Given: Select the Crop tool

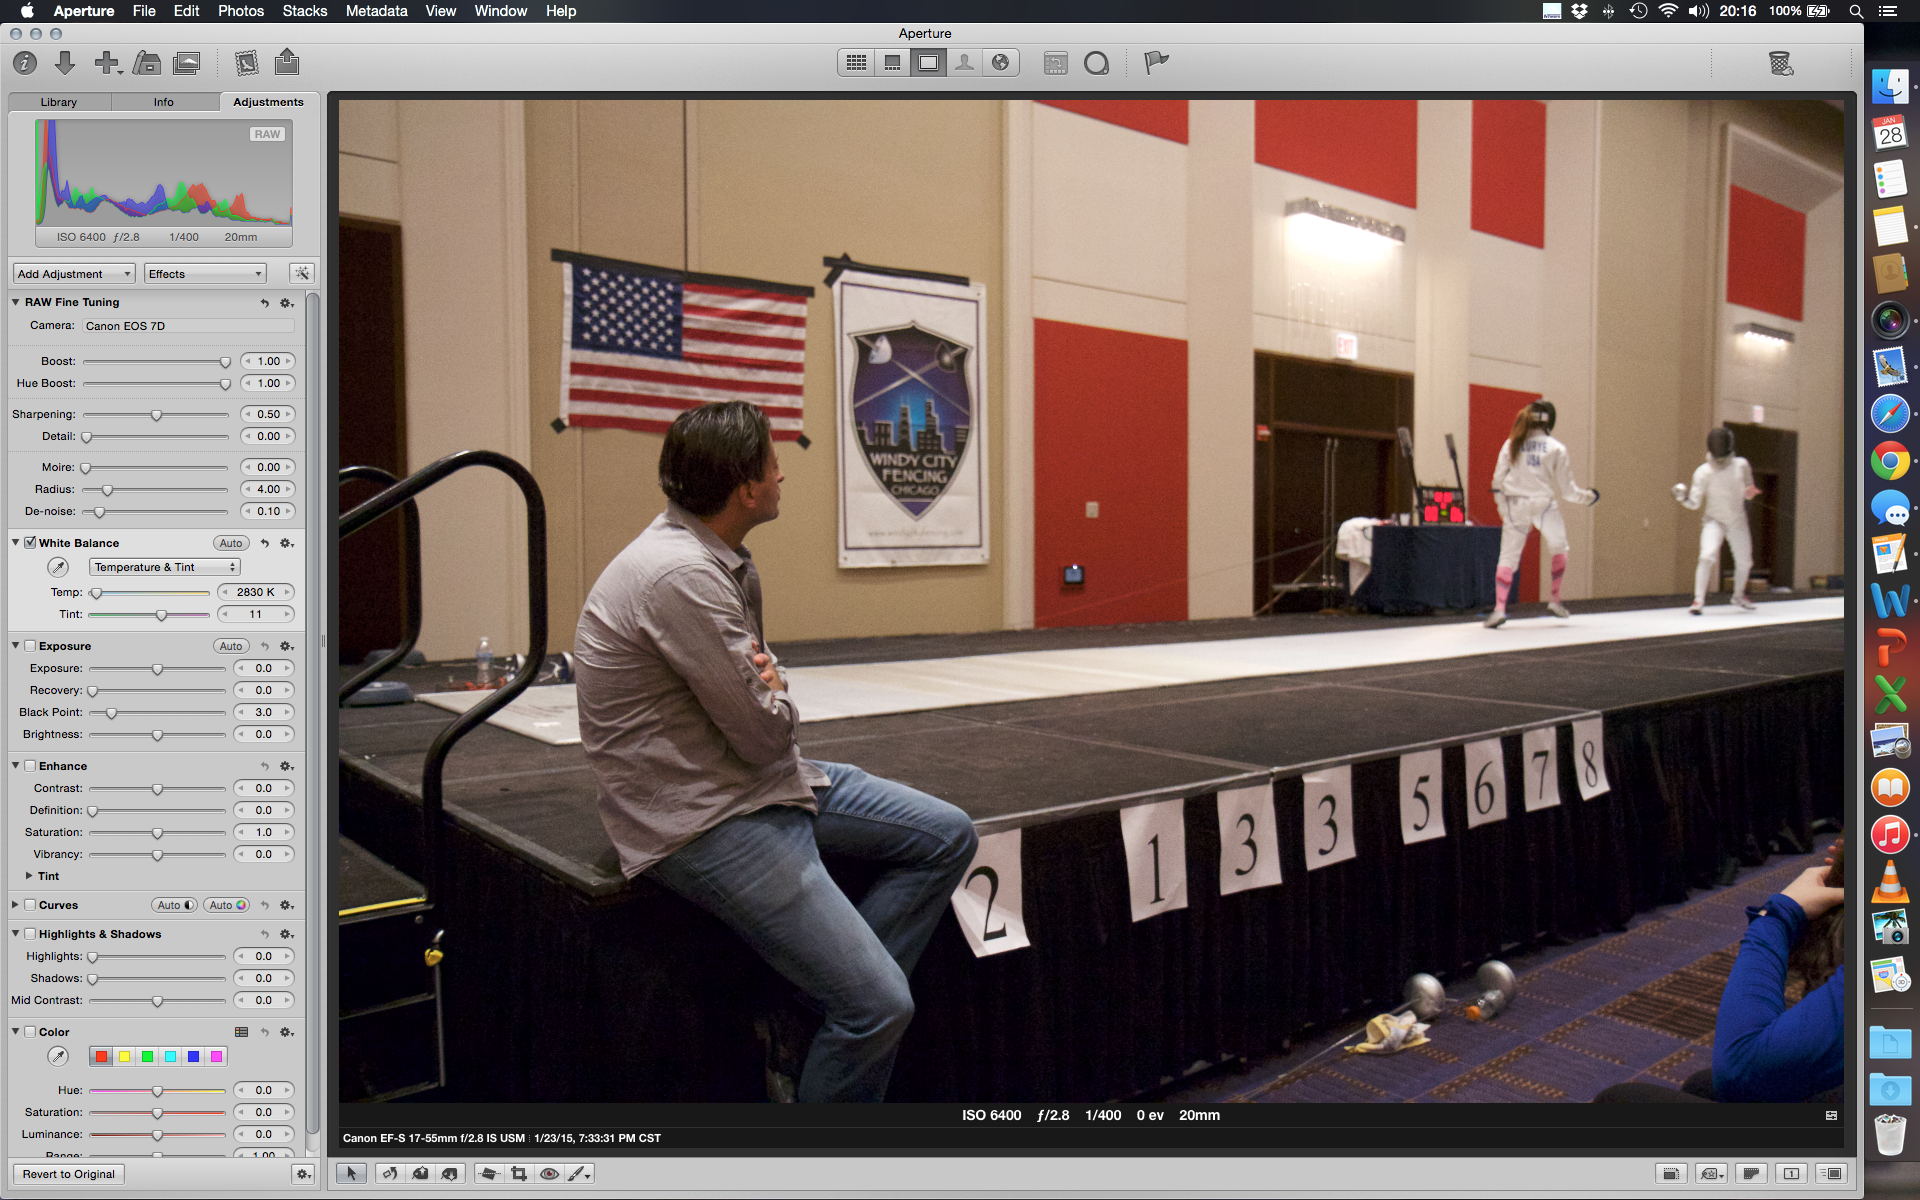Looking at the screenshot, I should [x=519, y=1174].
